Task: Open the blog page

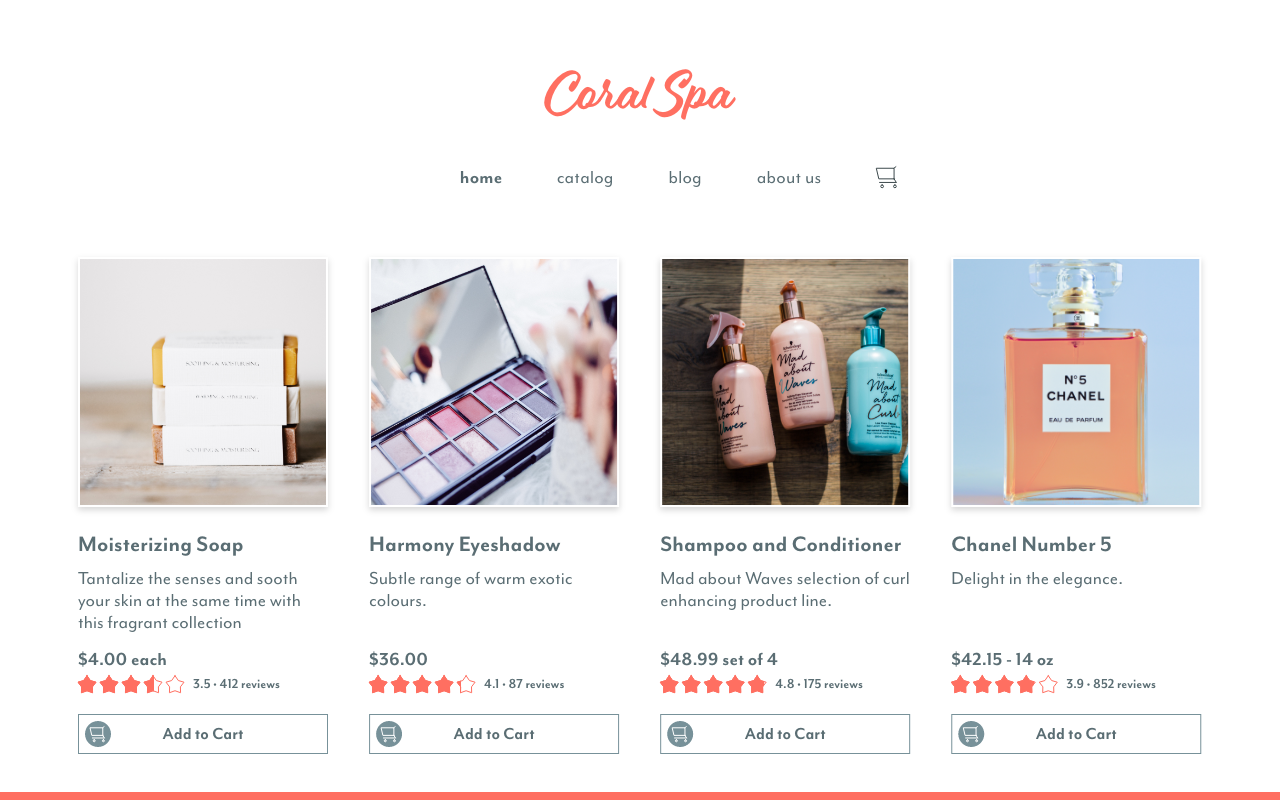Action: coord(685,178)
